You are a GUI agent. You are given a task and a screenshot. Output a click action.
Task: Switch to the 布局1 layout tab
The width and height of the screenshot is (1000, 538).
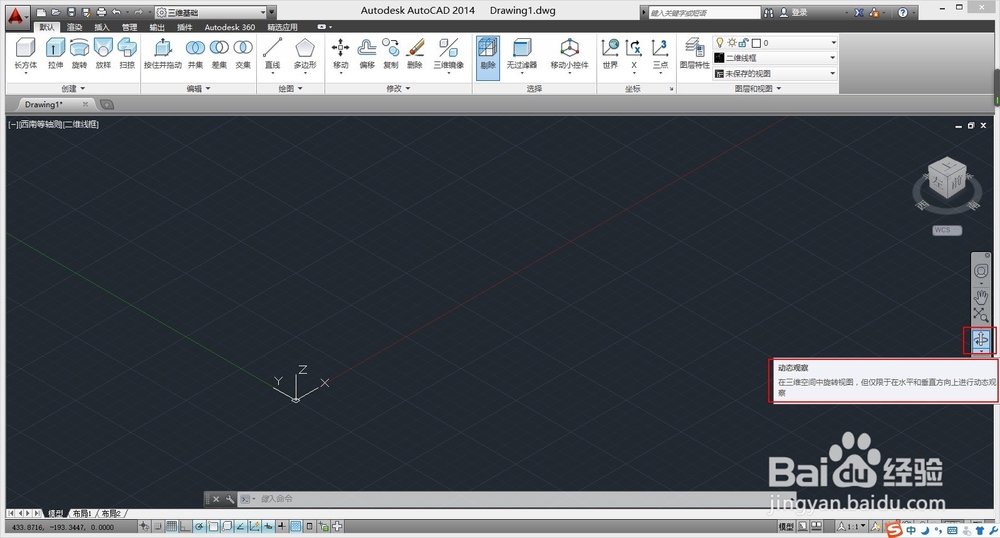point(82,513)
